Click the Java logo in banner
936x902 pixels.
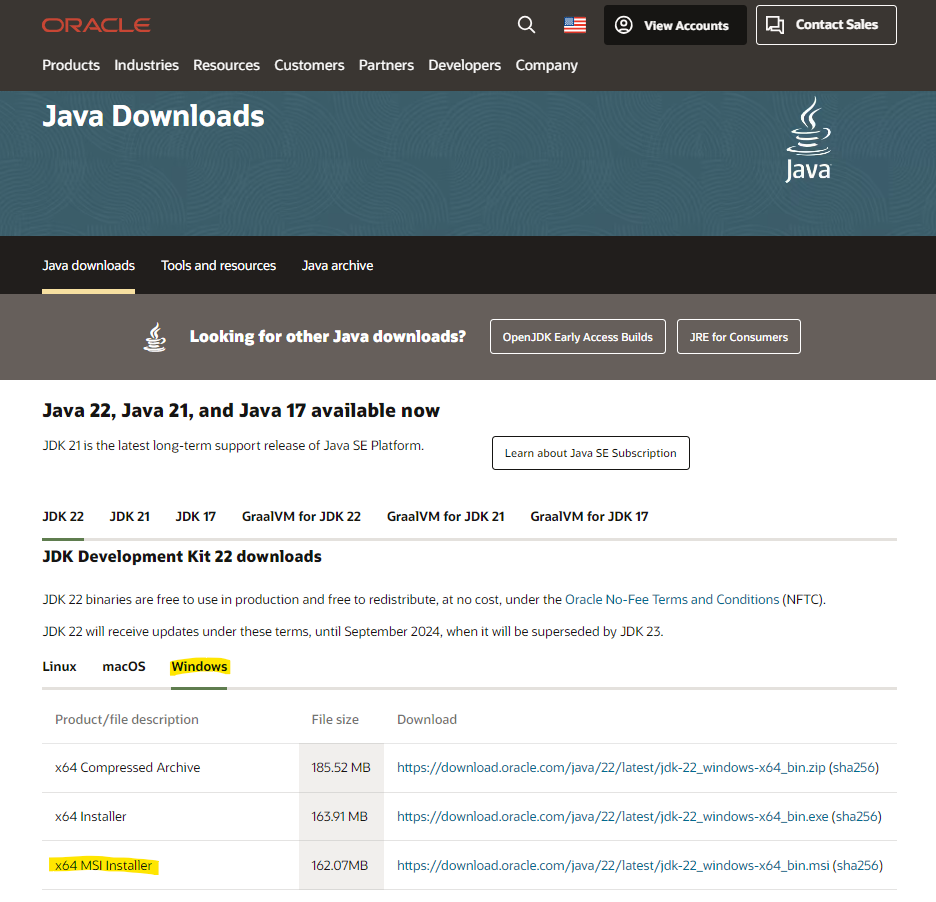click(x=808, y=140)
